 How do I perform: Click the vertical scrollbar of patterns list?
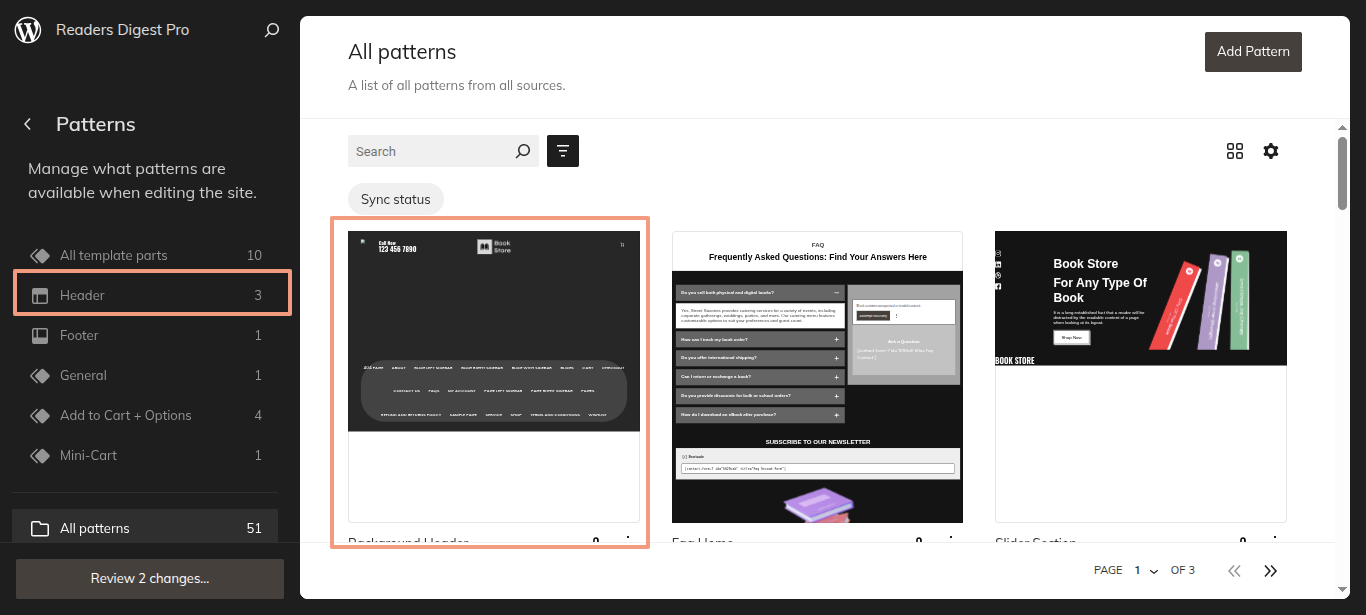coord(1343,174)
